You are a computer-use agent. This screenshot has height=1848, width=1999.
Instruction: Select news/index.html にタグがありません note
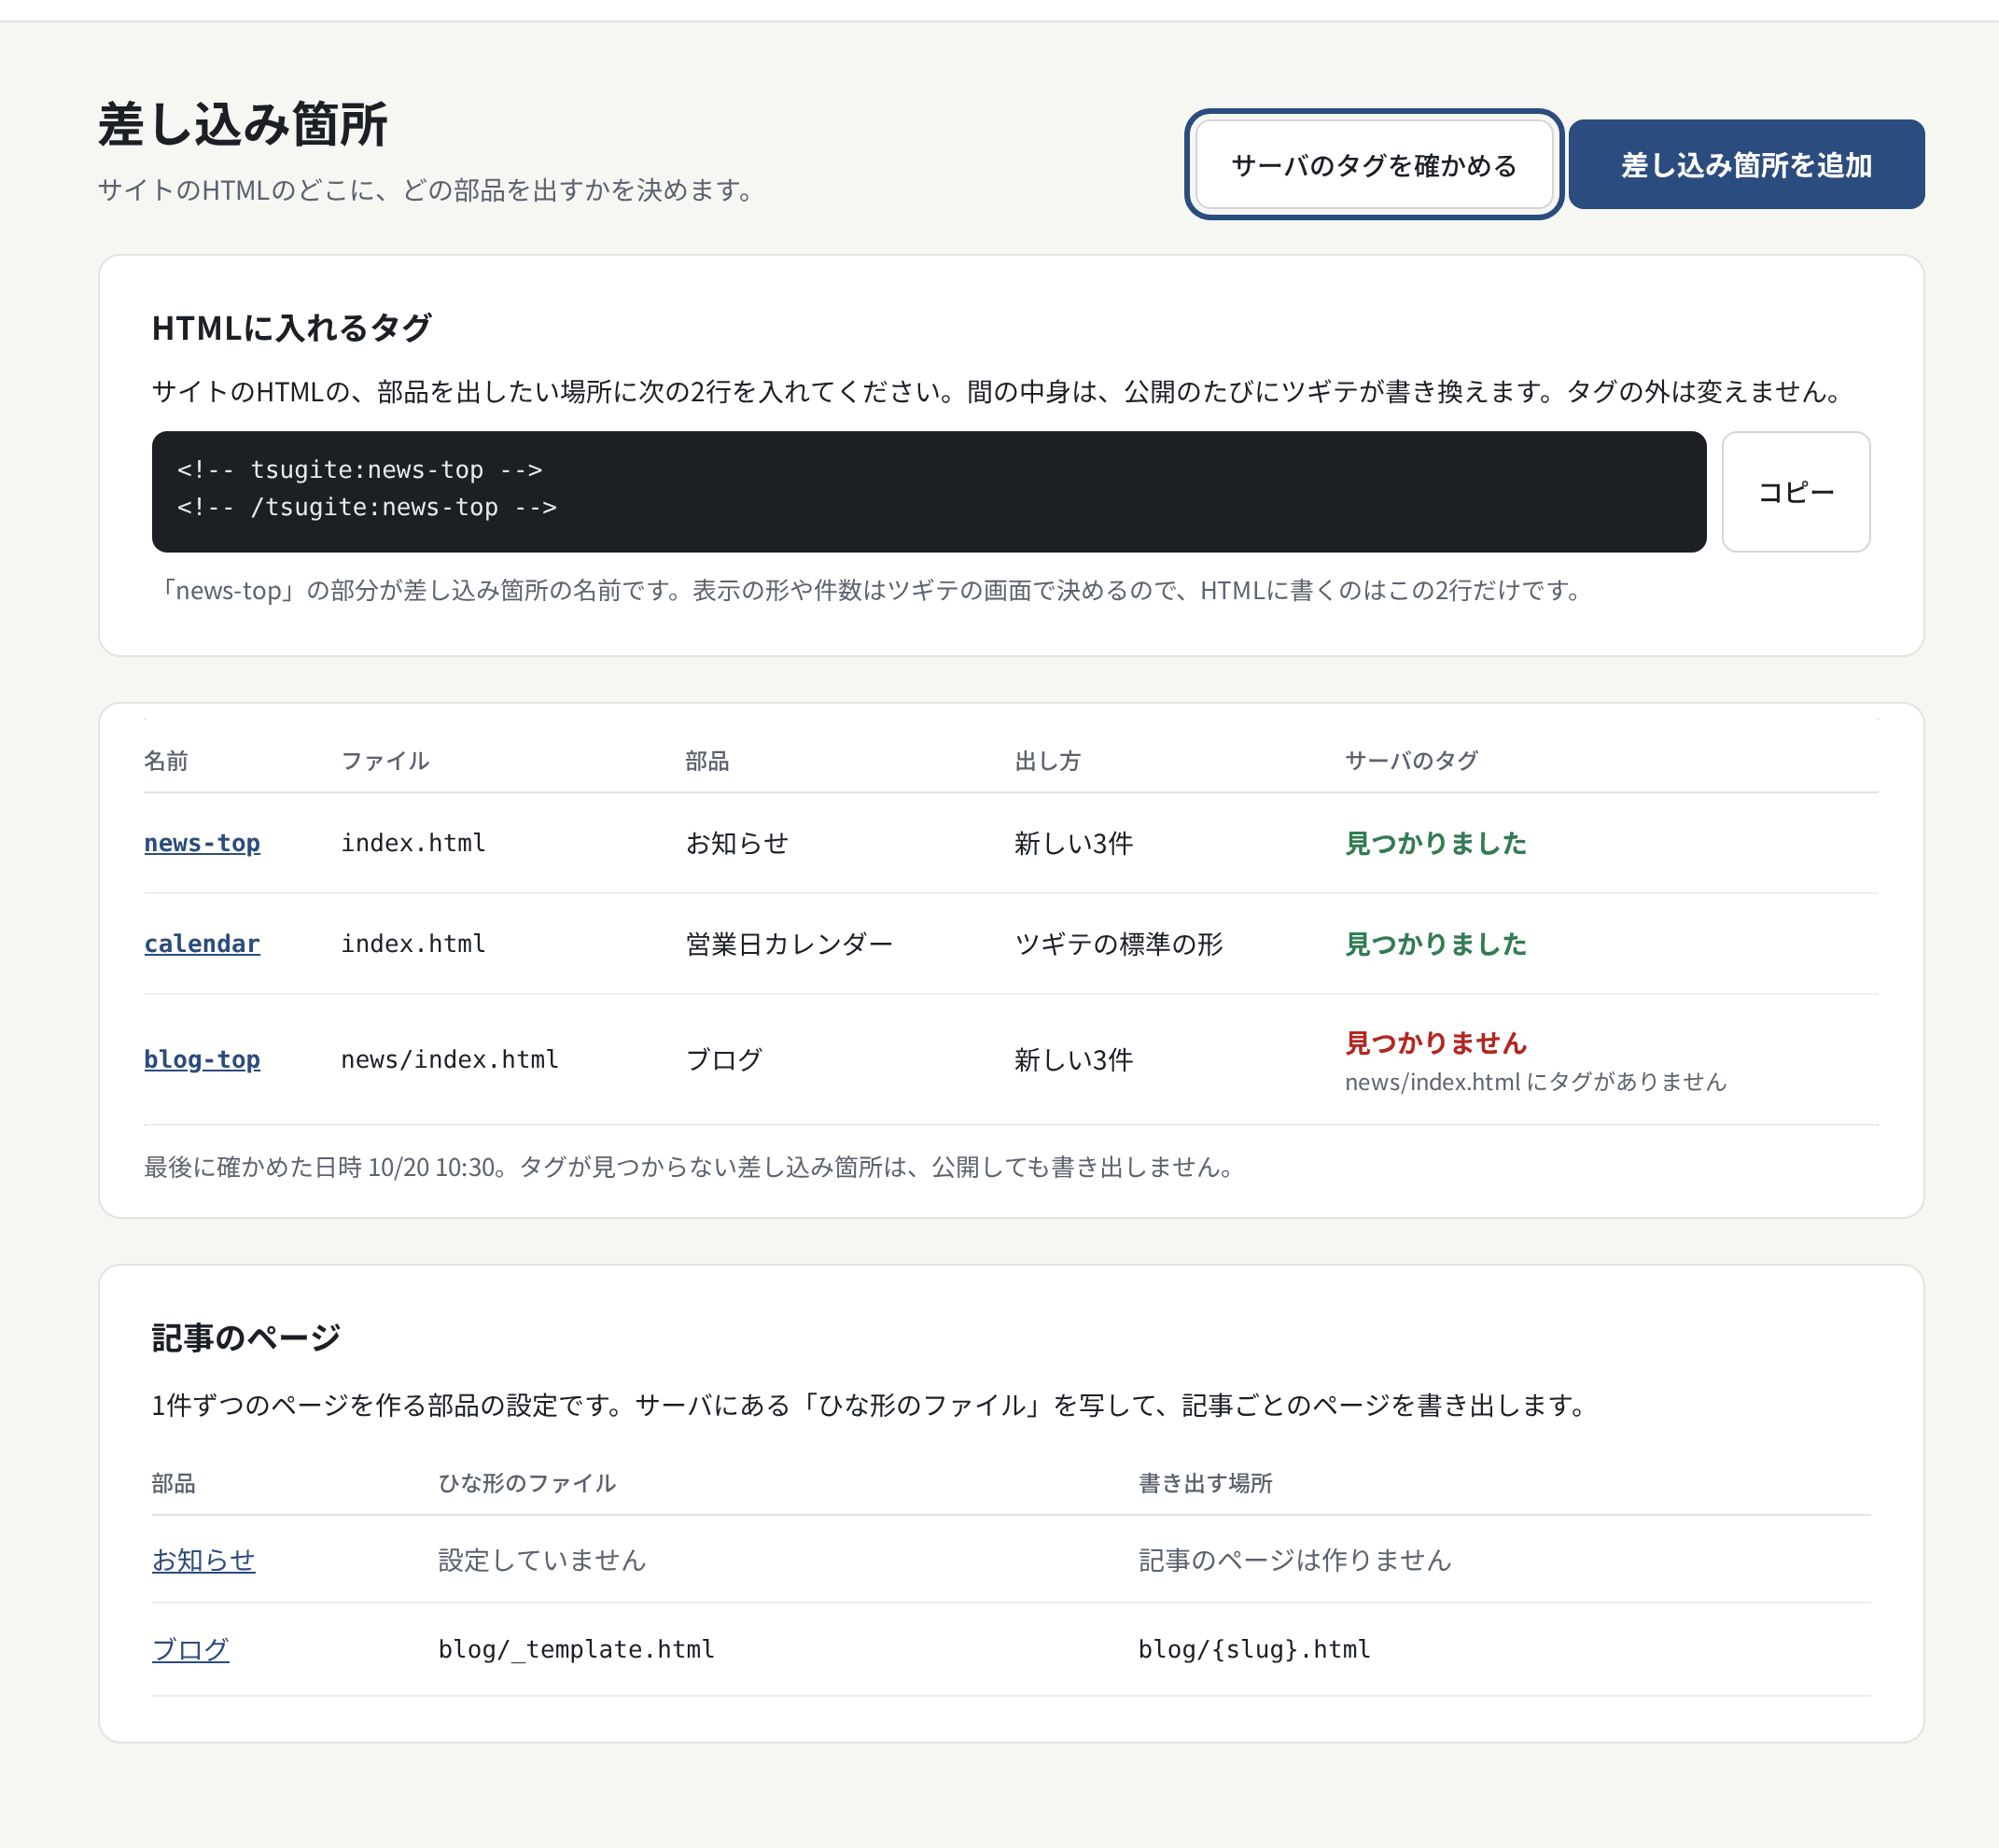click(1536, 1082)
